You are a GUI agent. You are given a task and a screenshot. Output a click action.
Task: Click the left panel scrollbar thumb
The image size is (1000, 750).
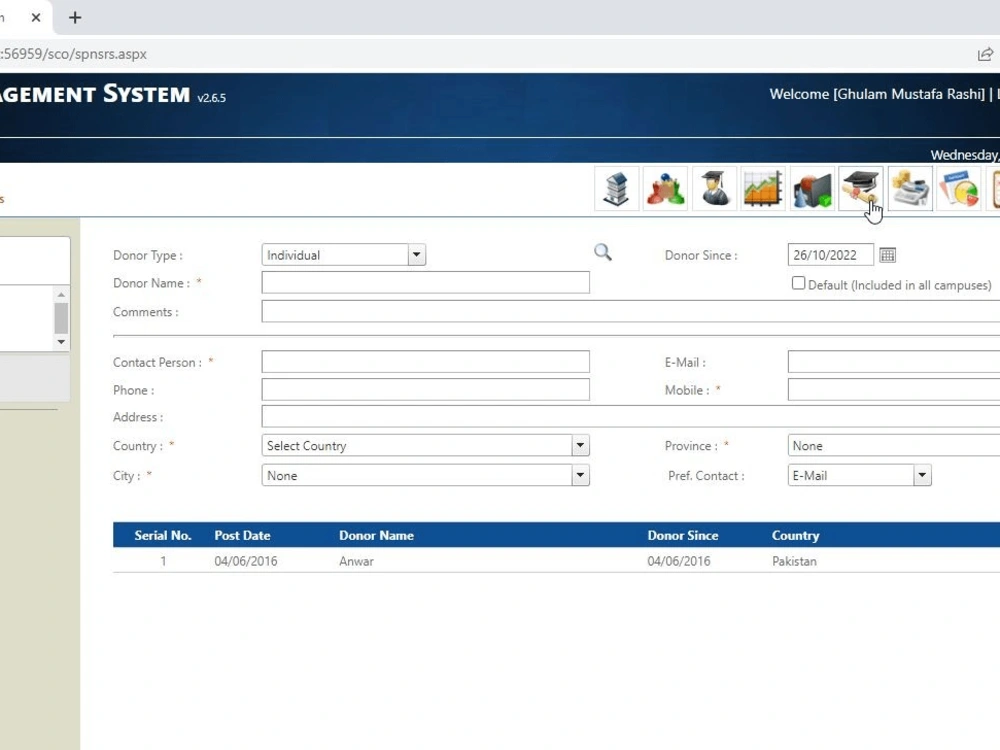tap(61, 318)
